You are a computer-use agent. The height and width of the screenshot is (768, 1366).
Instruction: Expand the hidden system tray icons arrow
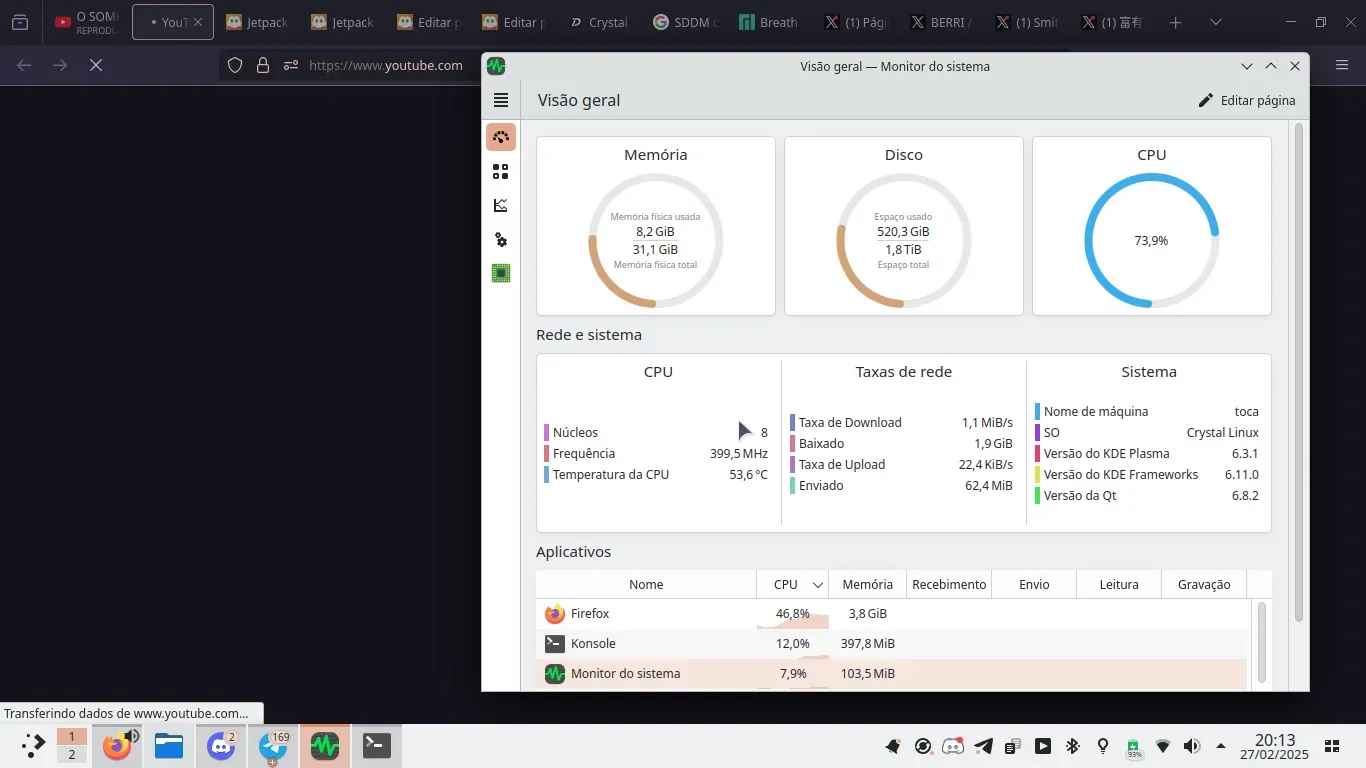click(x=1221, y=746)
